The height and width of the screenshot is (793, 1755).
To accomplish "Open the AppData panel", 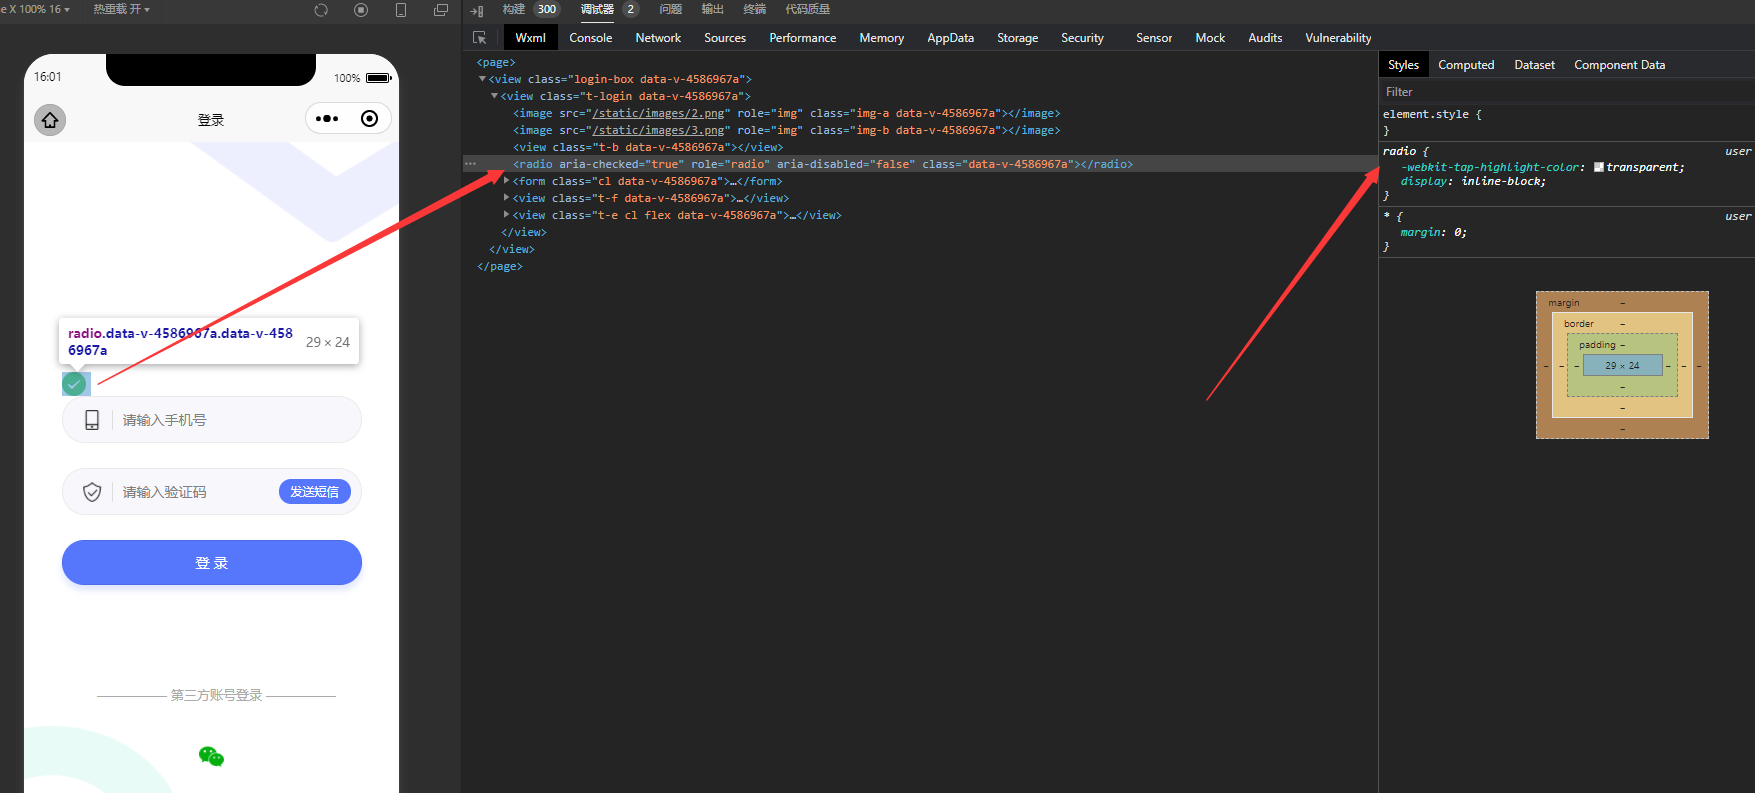I will 951,38.
